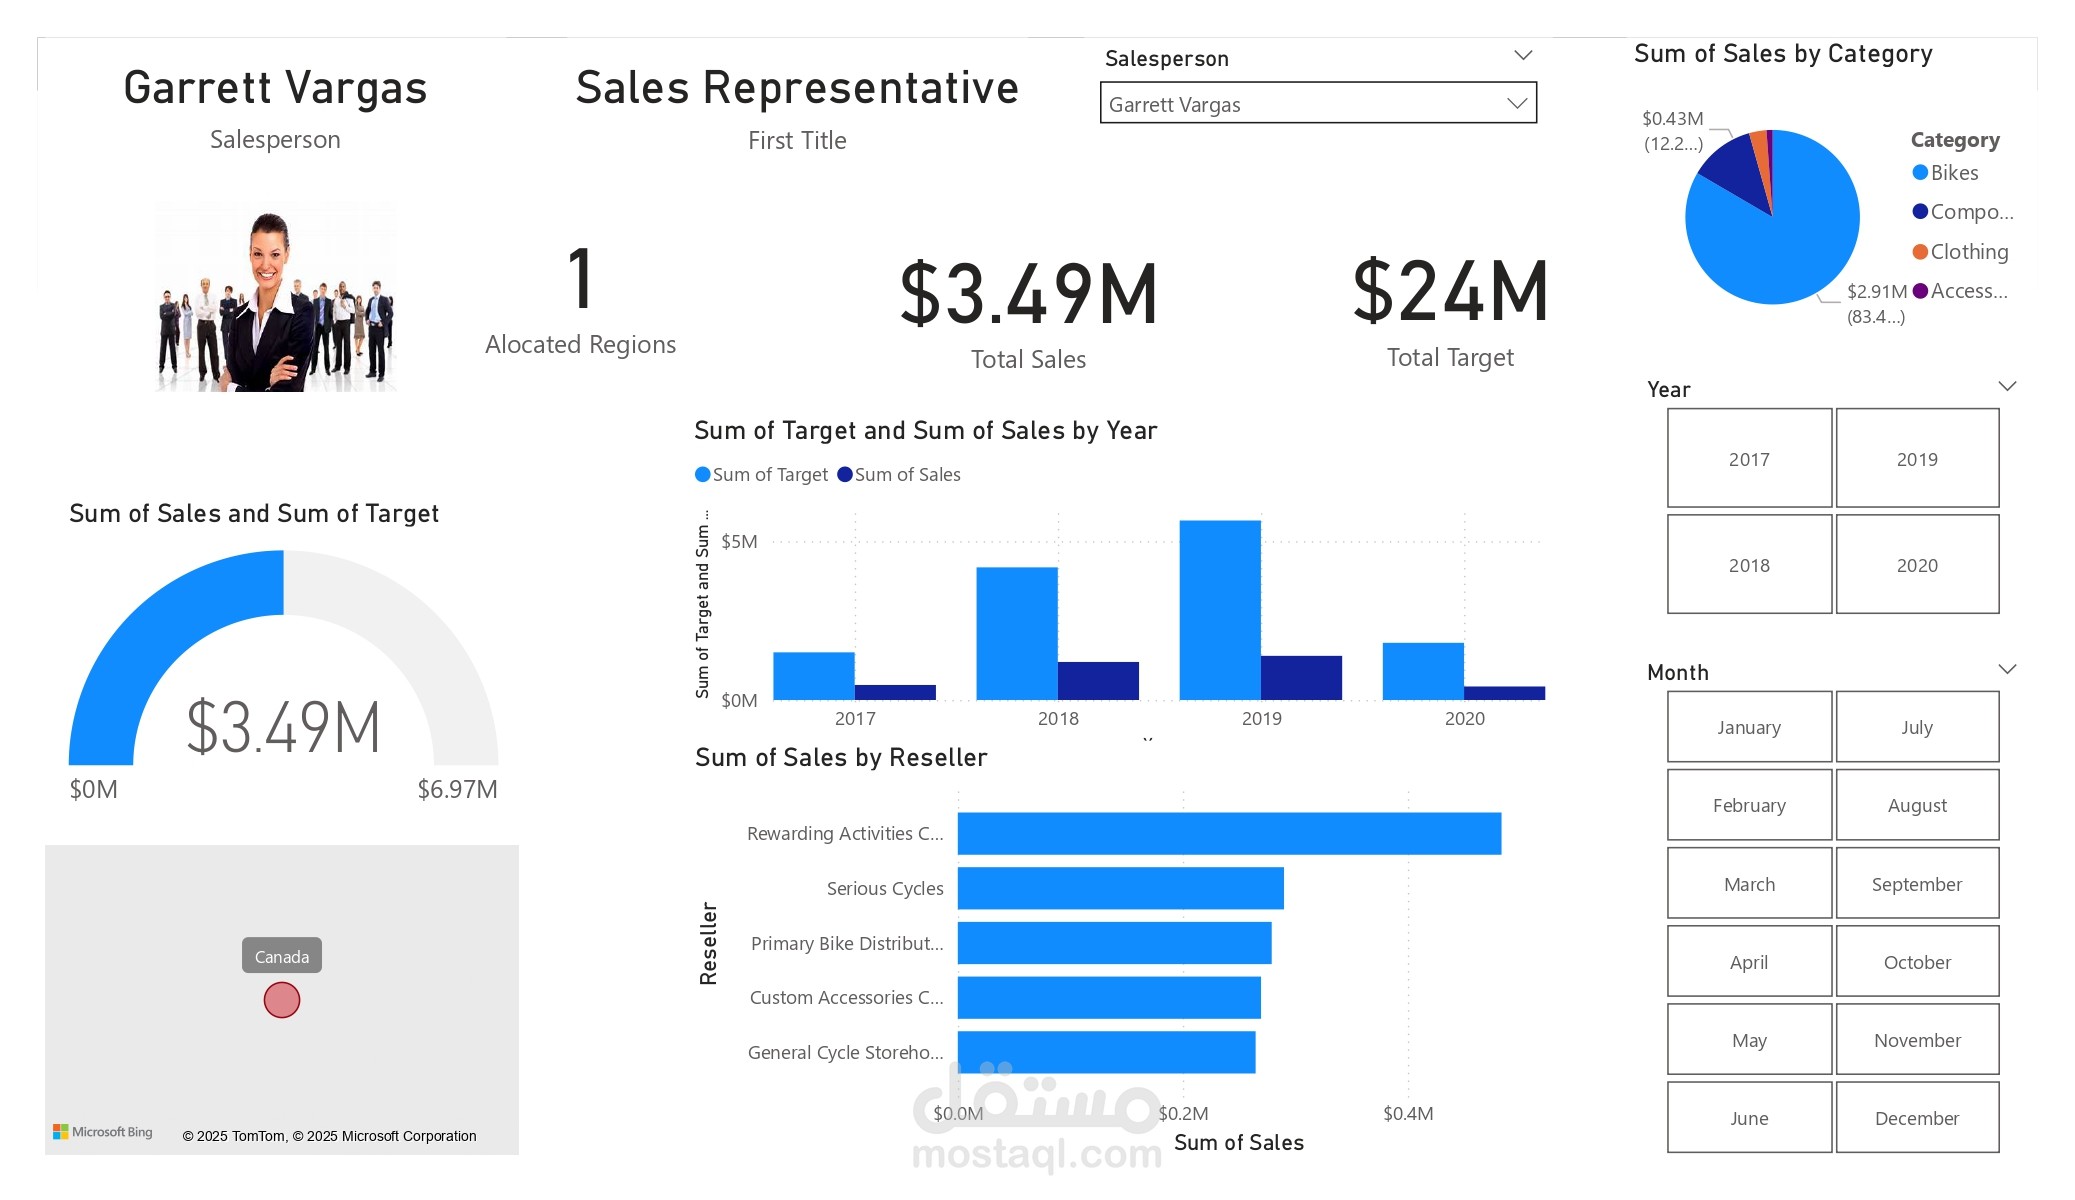Click the Canada pin marker on the map
The image size is (2075, 1200).
281,998
